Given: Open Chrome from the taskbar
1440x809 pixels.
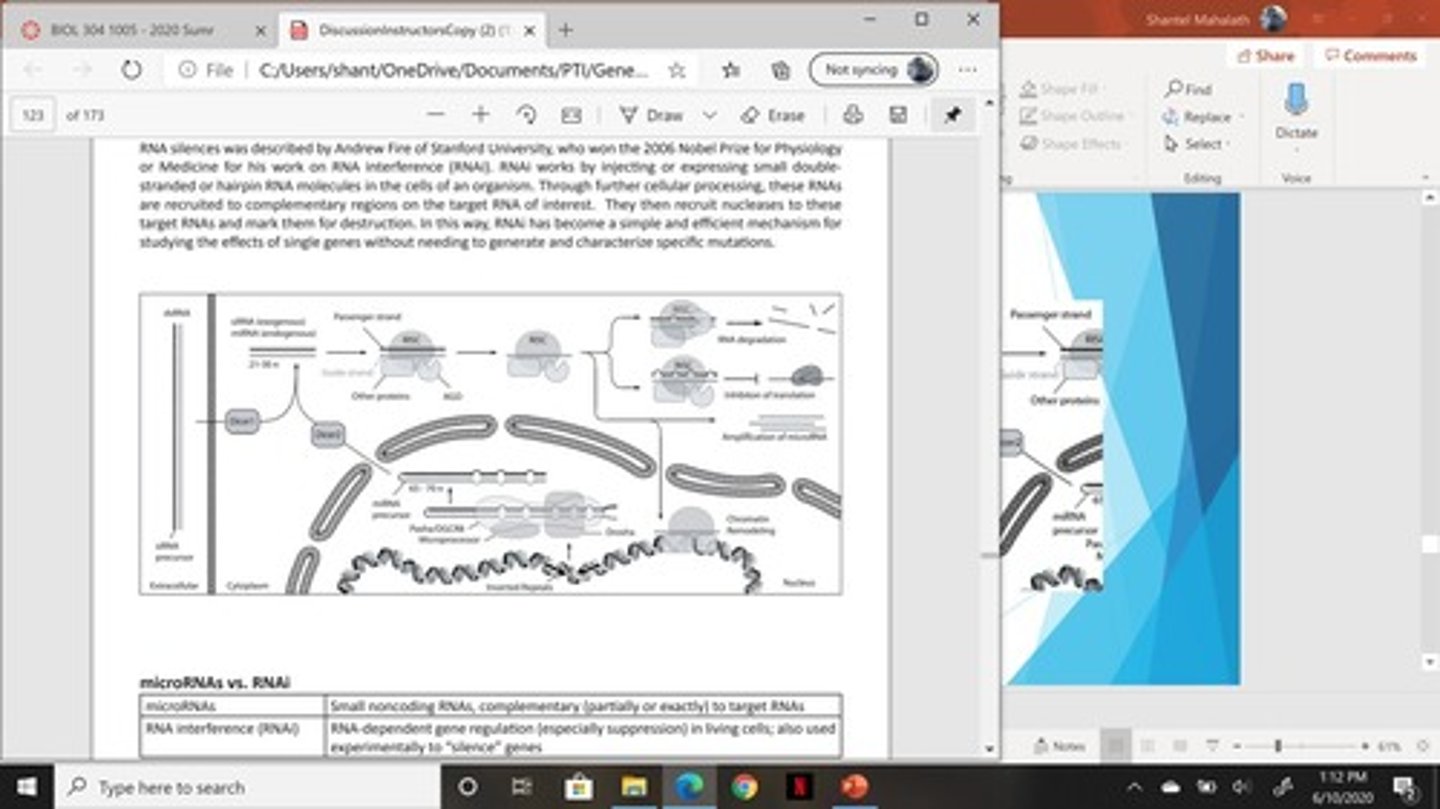Looking at the screenshot, I should [x=743, y=787].
